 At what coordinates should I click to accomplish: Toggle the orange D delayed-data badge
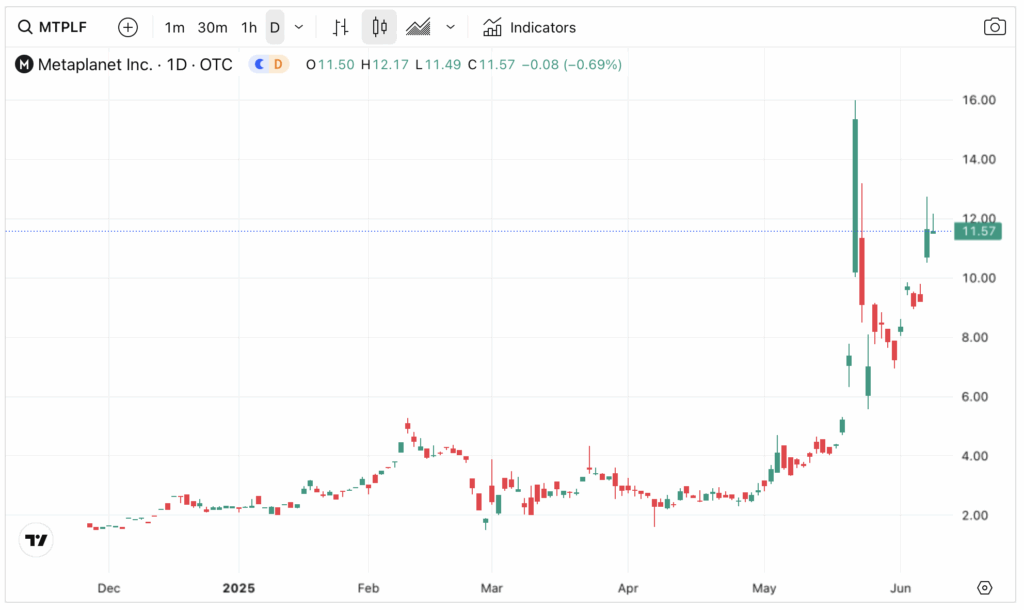coord(278,64)
